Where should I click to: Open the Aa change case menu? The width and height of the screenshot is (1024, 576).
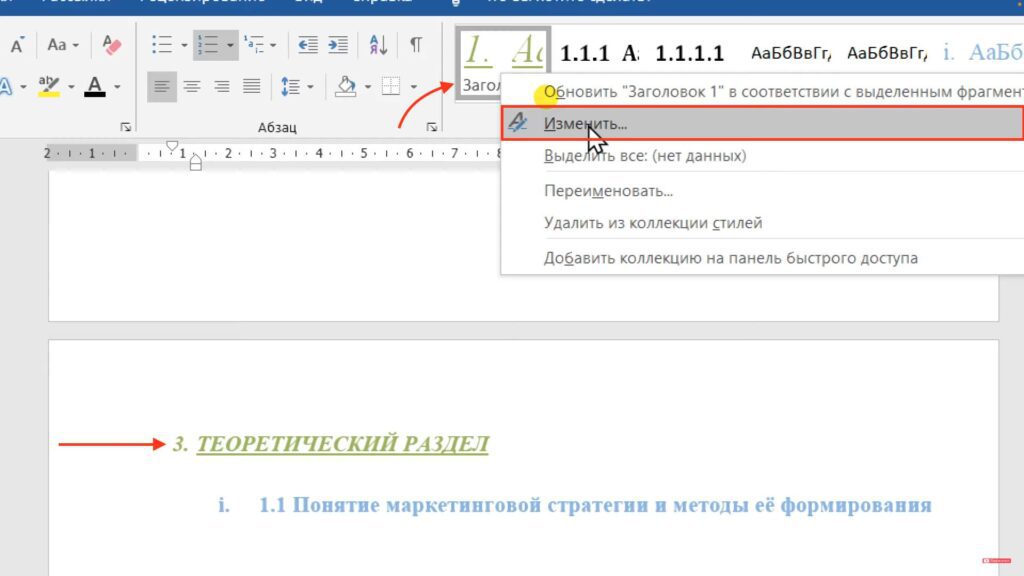63,45
